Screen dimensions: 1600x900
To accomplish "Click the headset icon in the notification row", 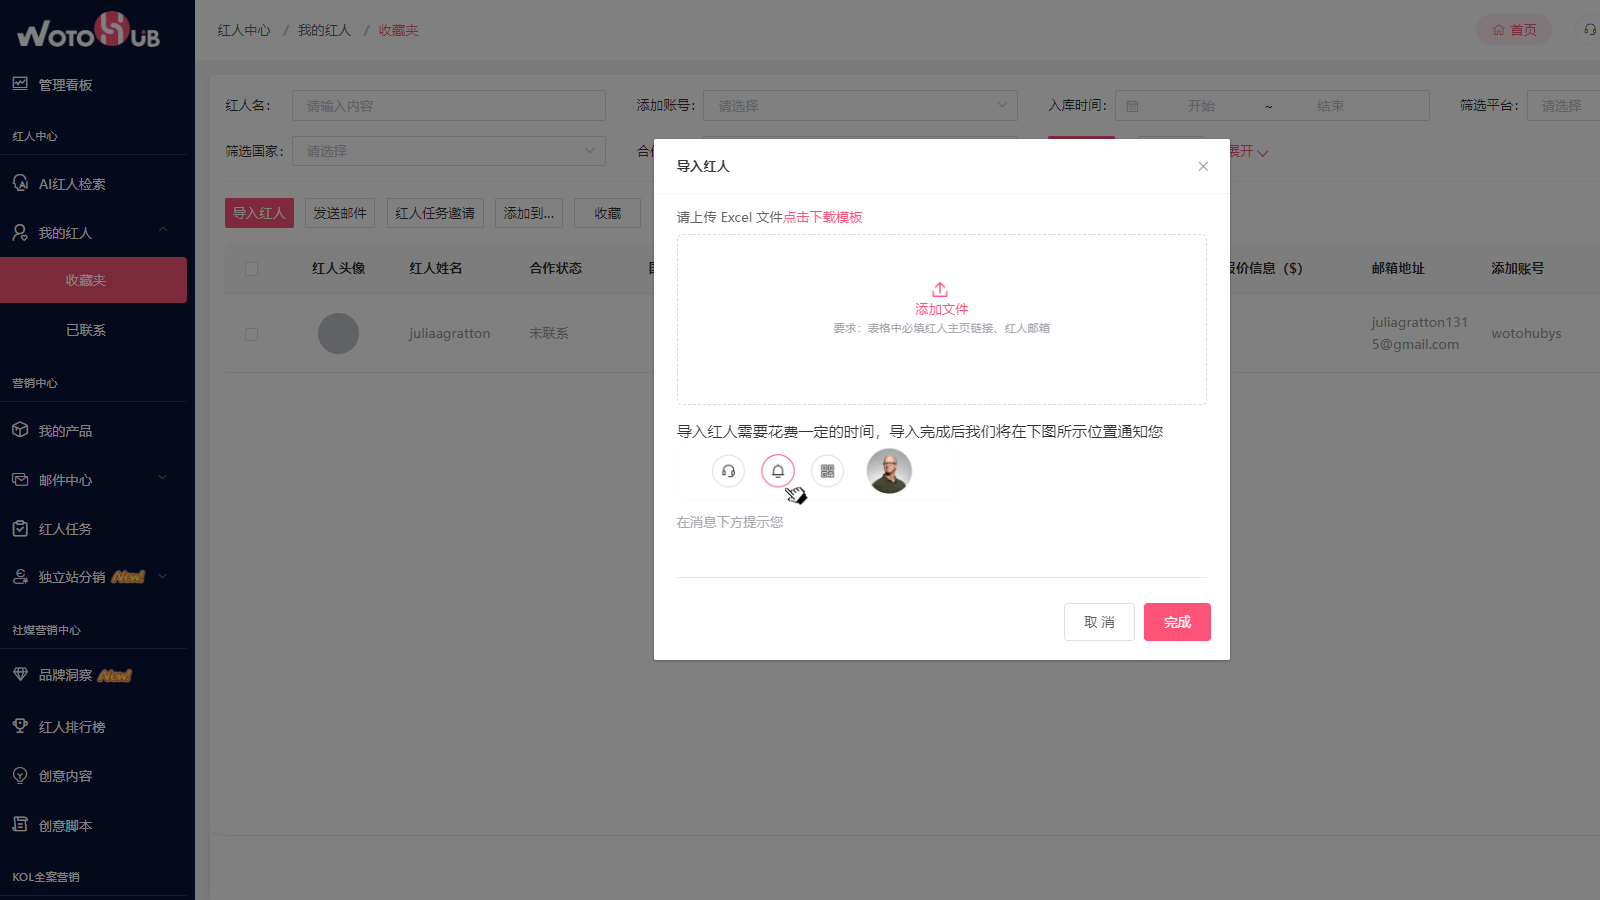I will tap(728, 470).
